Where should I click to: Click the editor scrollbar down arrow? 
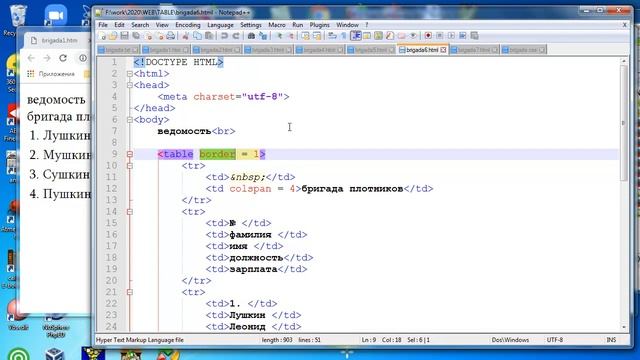[x=624, y=327]
